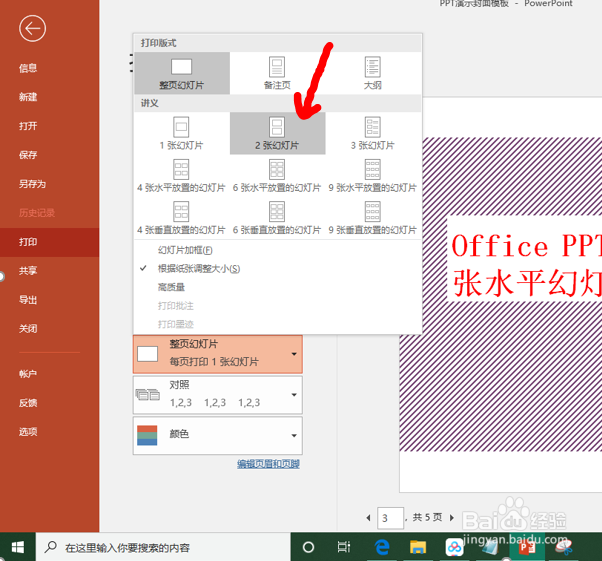This screenshot has height=561, width=602.
Task: Select Print (打印) in sidebar
Action: (50, 242)
